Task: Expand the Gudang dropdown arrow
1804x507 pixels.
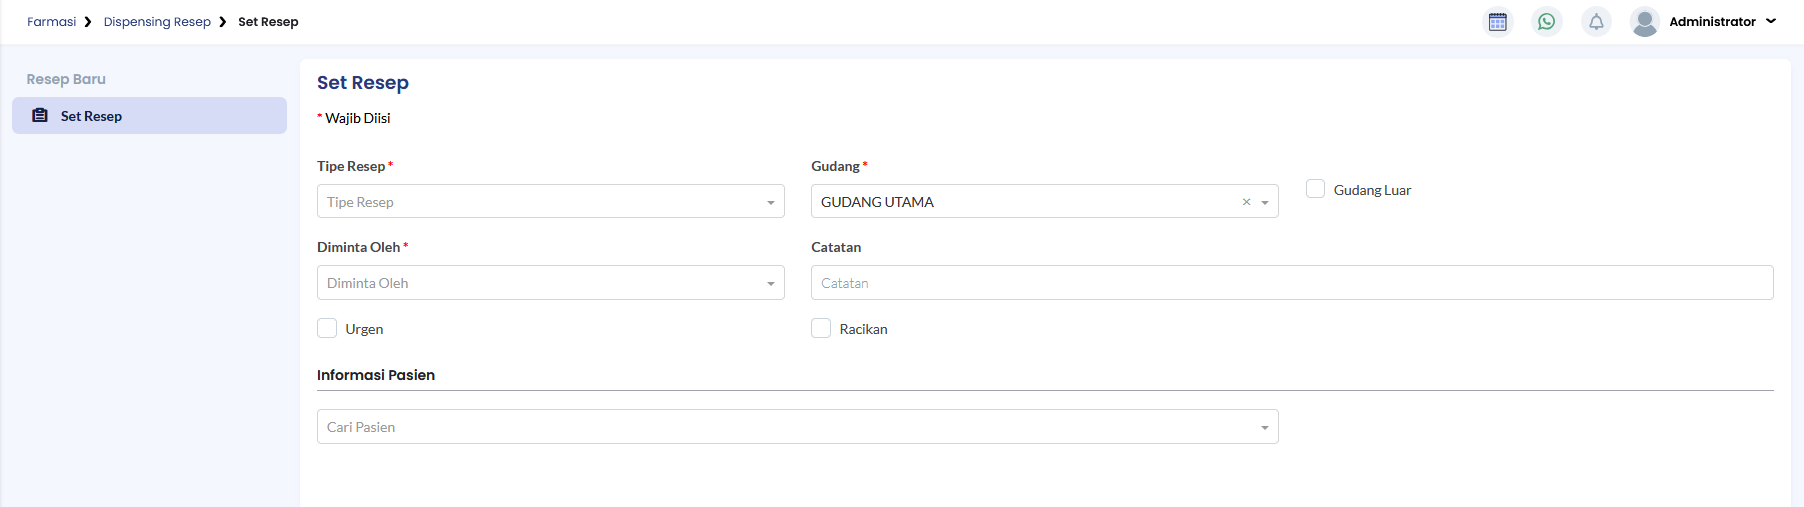Action: 1265,202
